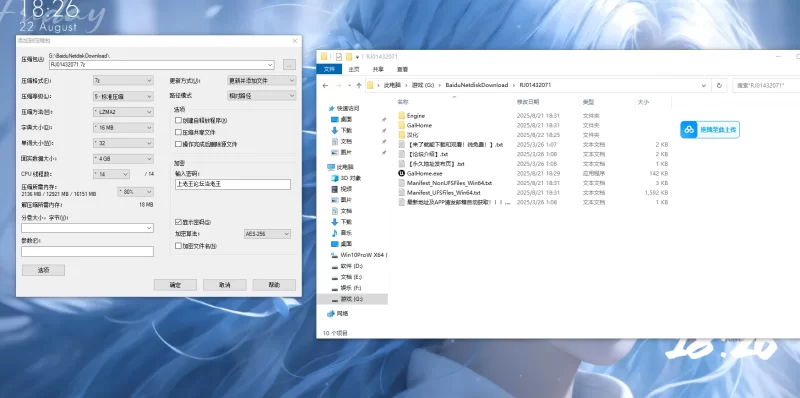Image resolution: width=800 pixels, height=398 pixels.
Task: Open pinned 下载 under Quick access
Action: (341, 130)
